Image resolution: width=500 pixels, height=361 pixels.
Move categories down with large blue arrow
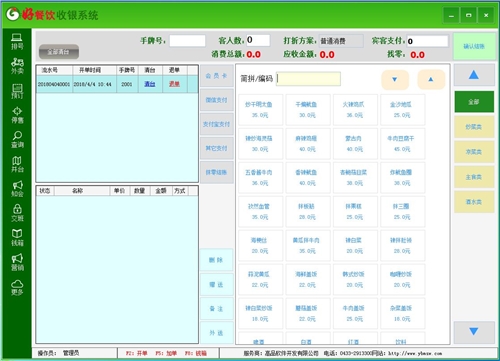(474, 332)
